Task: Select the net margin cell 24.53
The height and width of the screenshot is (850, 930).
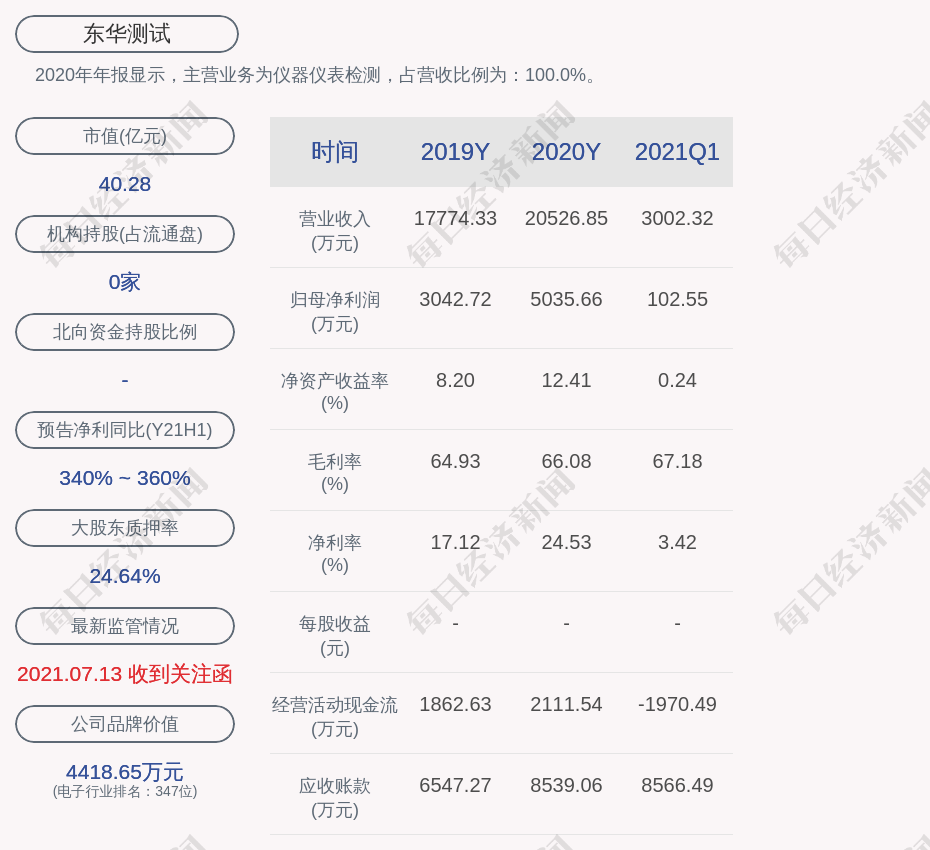Action: pos(566,542)
